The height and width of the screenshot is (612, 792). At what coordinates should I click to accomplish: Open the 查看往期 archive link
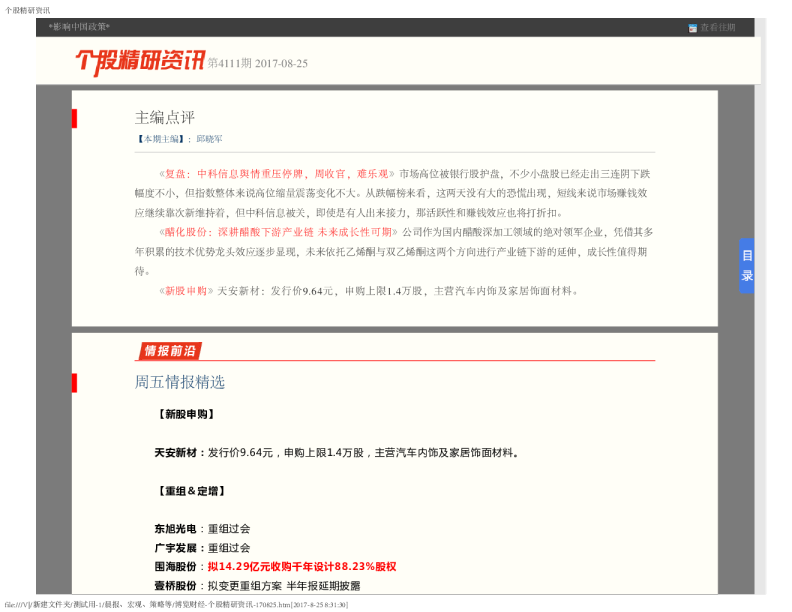coord(717,28)
